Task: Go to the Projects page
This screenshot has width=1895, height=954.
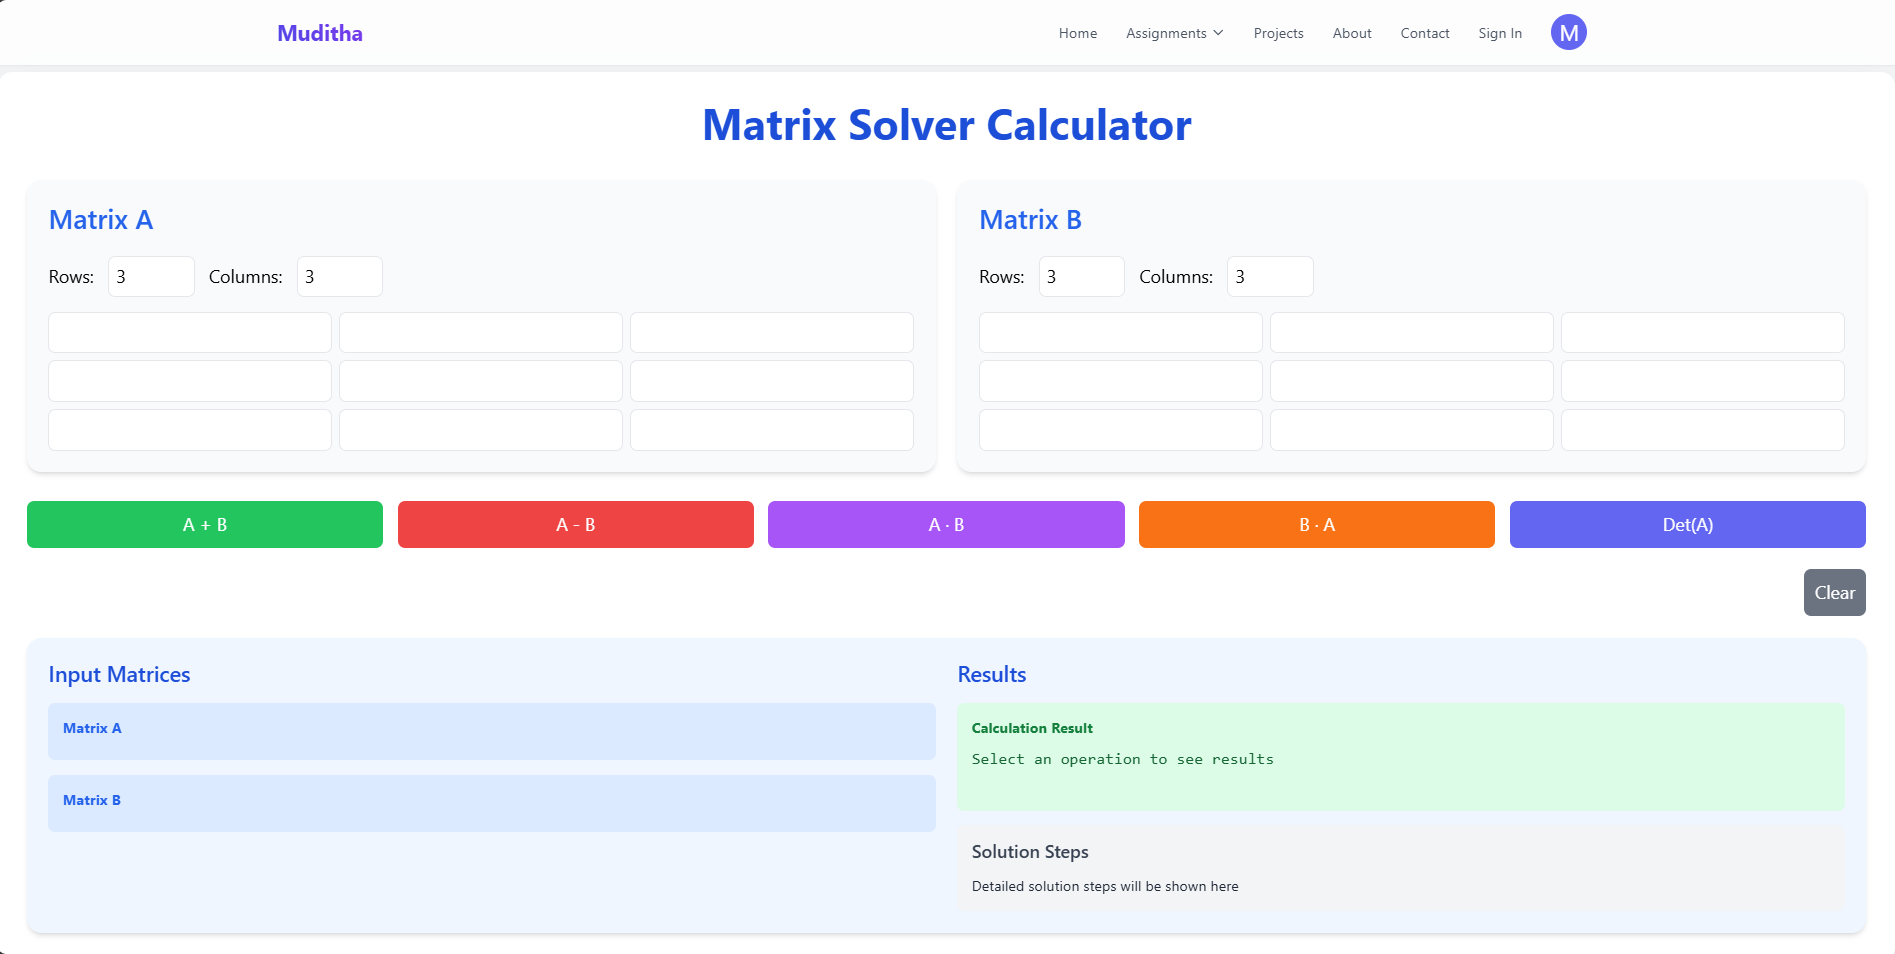Action: [1278, 33]
